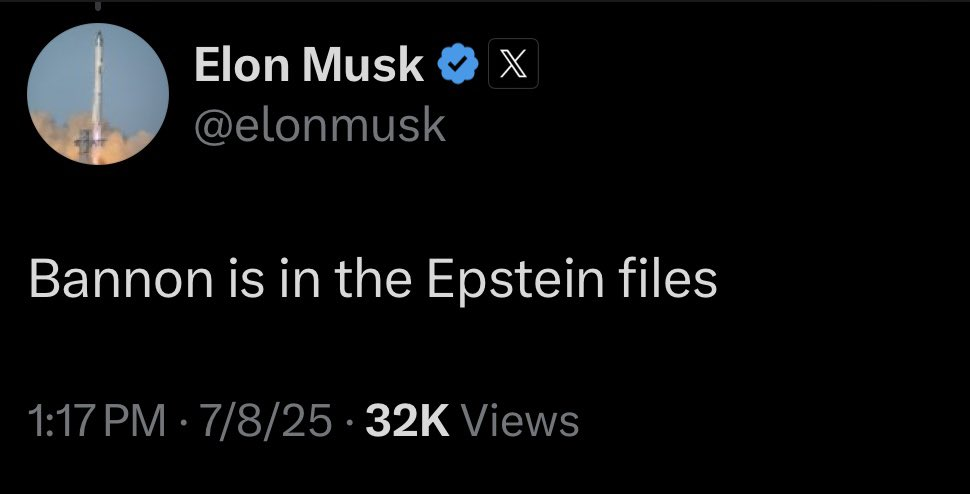Click the X affiliation badge icon
The image size is (970, 494).
pyautogui.click(x=512, y=66)
